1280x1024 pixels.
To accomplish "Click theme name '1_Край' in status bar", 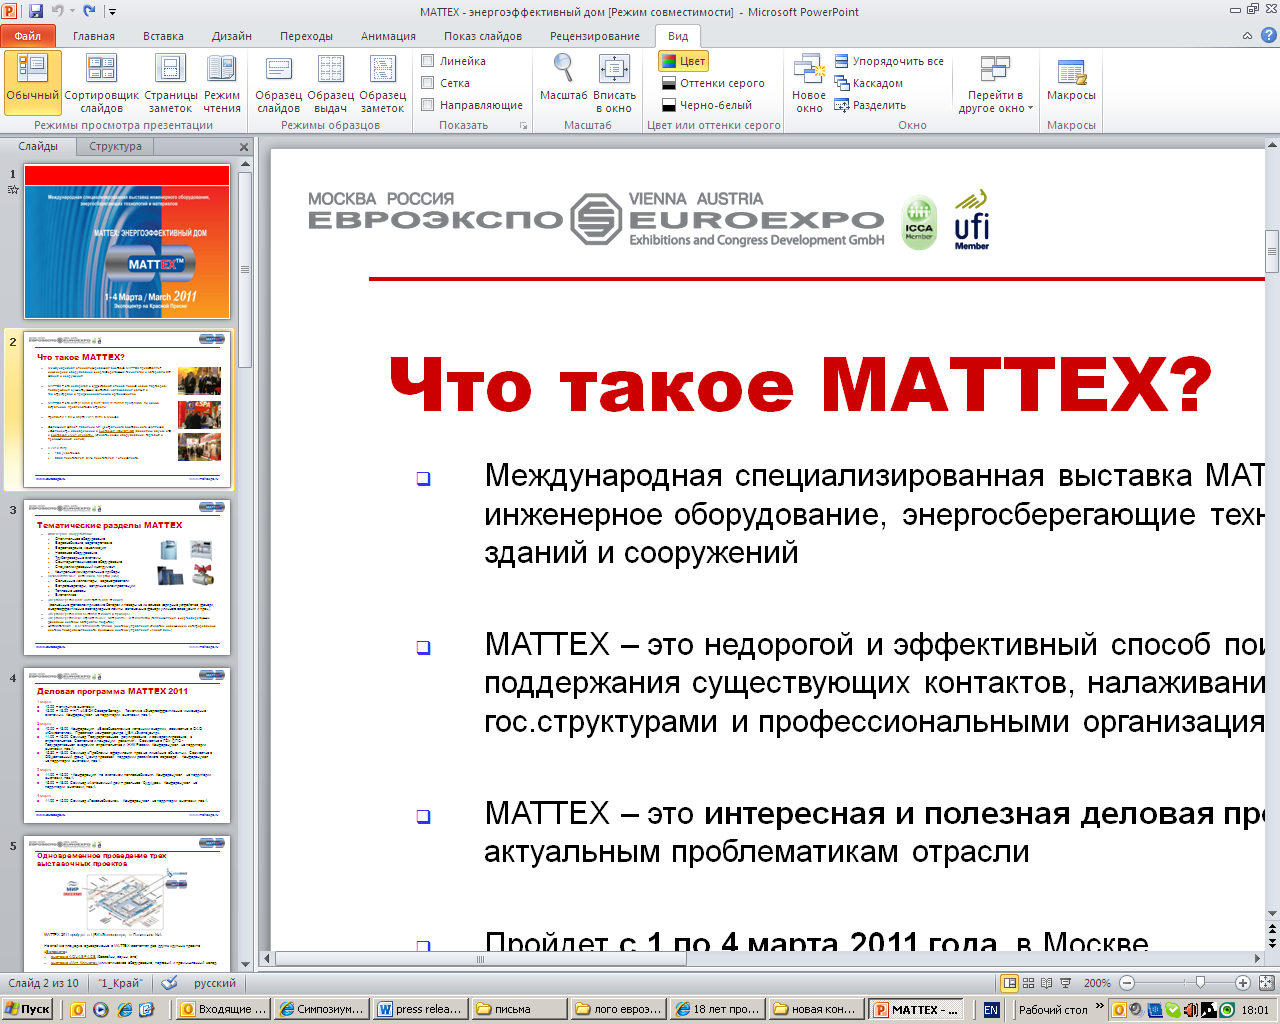I will point(120,983).
